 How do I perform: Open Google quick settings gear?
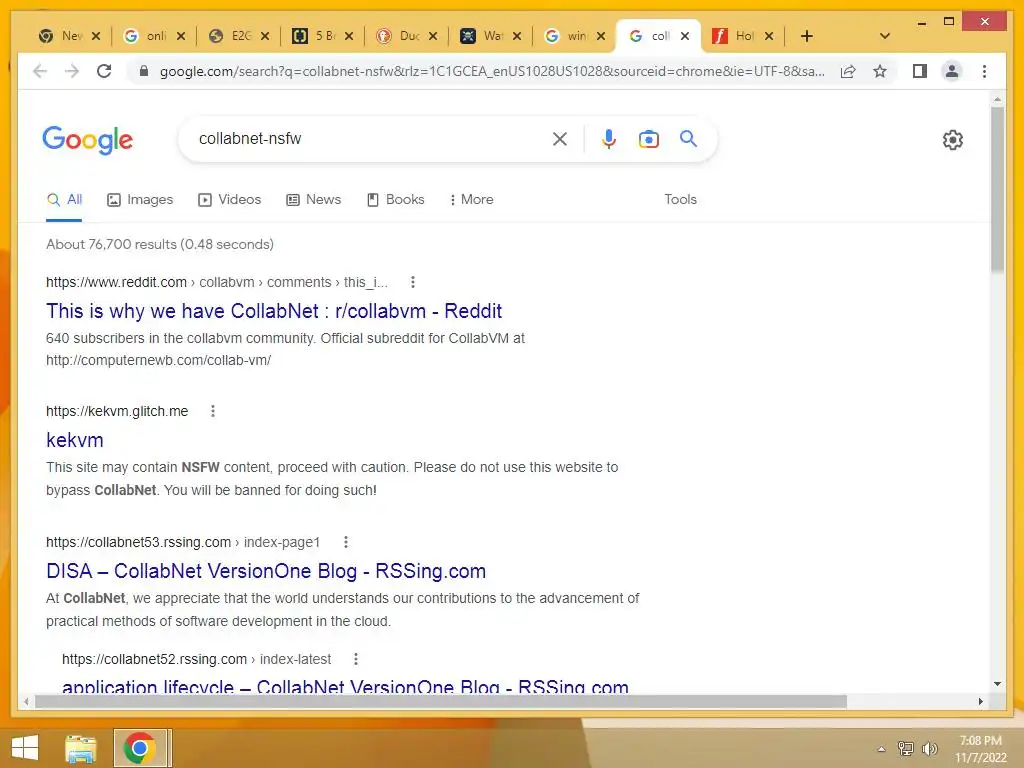click(x=953, y=140)
